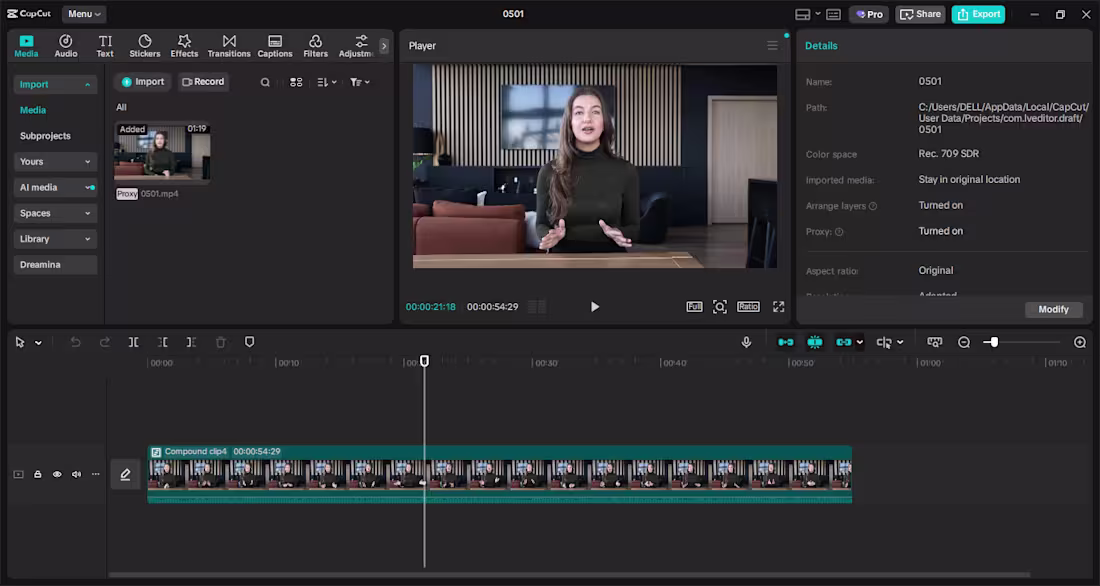Toggle main track magnet
The width and height of the screenshot is (1100, 586).
[786, 342]
